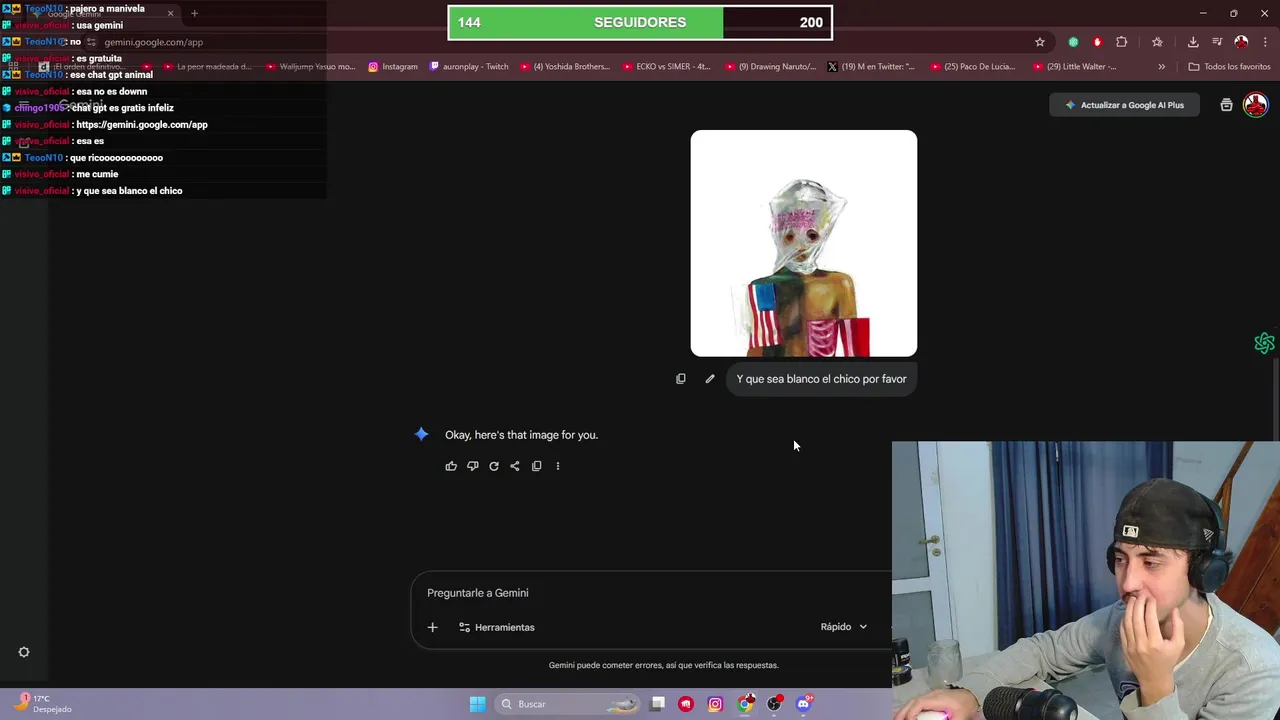Regenerate the Gemini response
Screen dimensions: 1280x720
pyautogui.click(x=494, y=466)
